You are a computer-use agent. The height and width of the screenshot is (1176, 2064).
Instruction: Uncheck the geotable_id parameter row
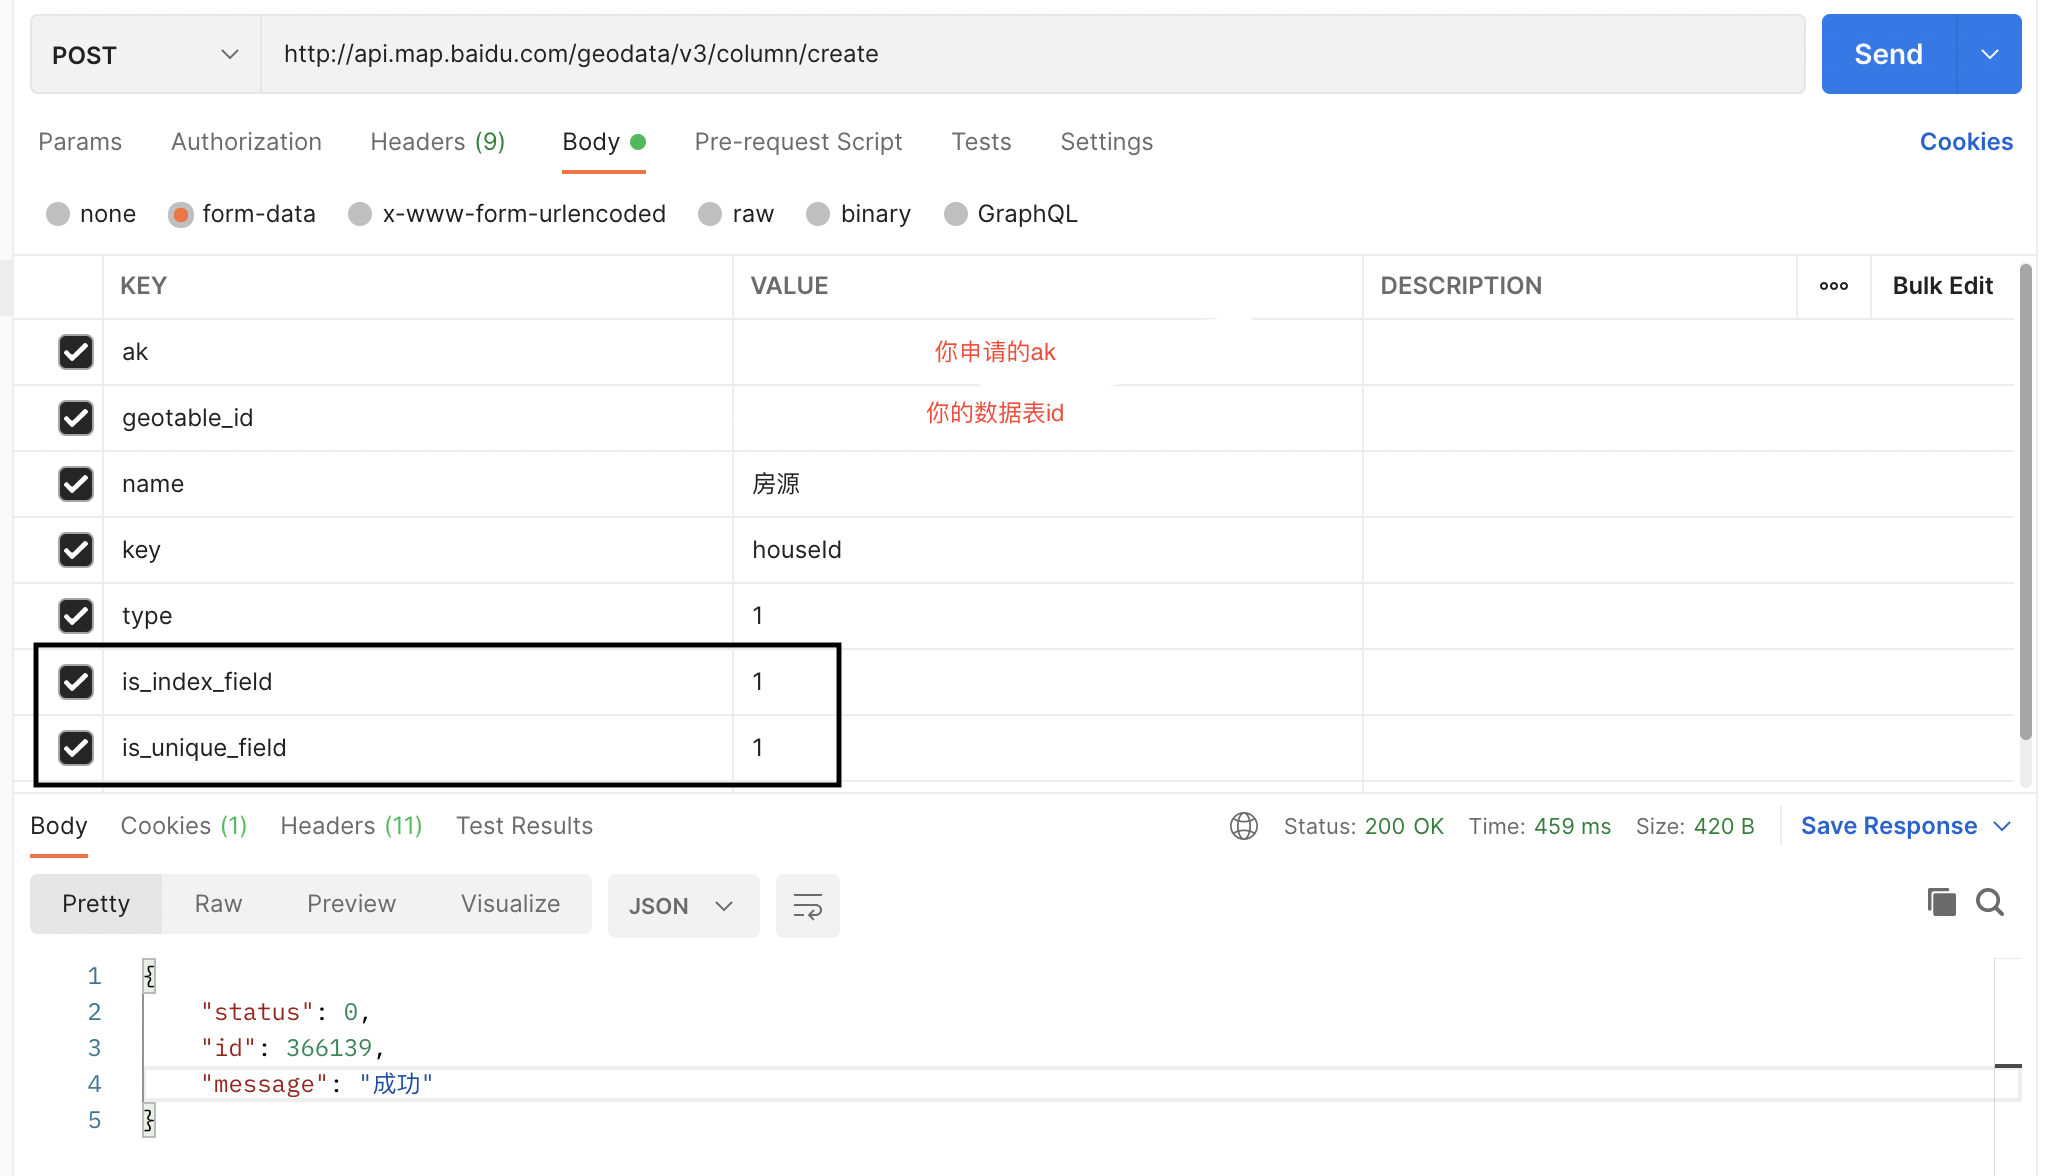[76, 418]
